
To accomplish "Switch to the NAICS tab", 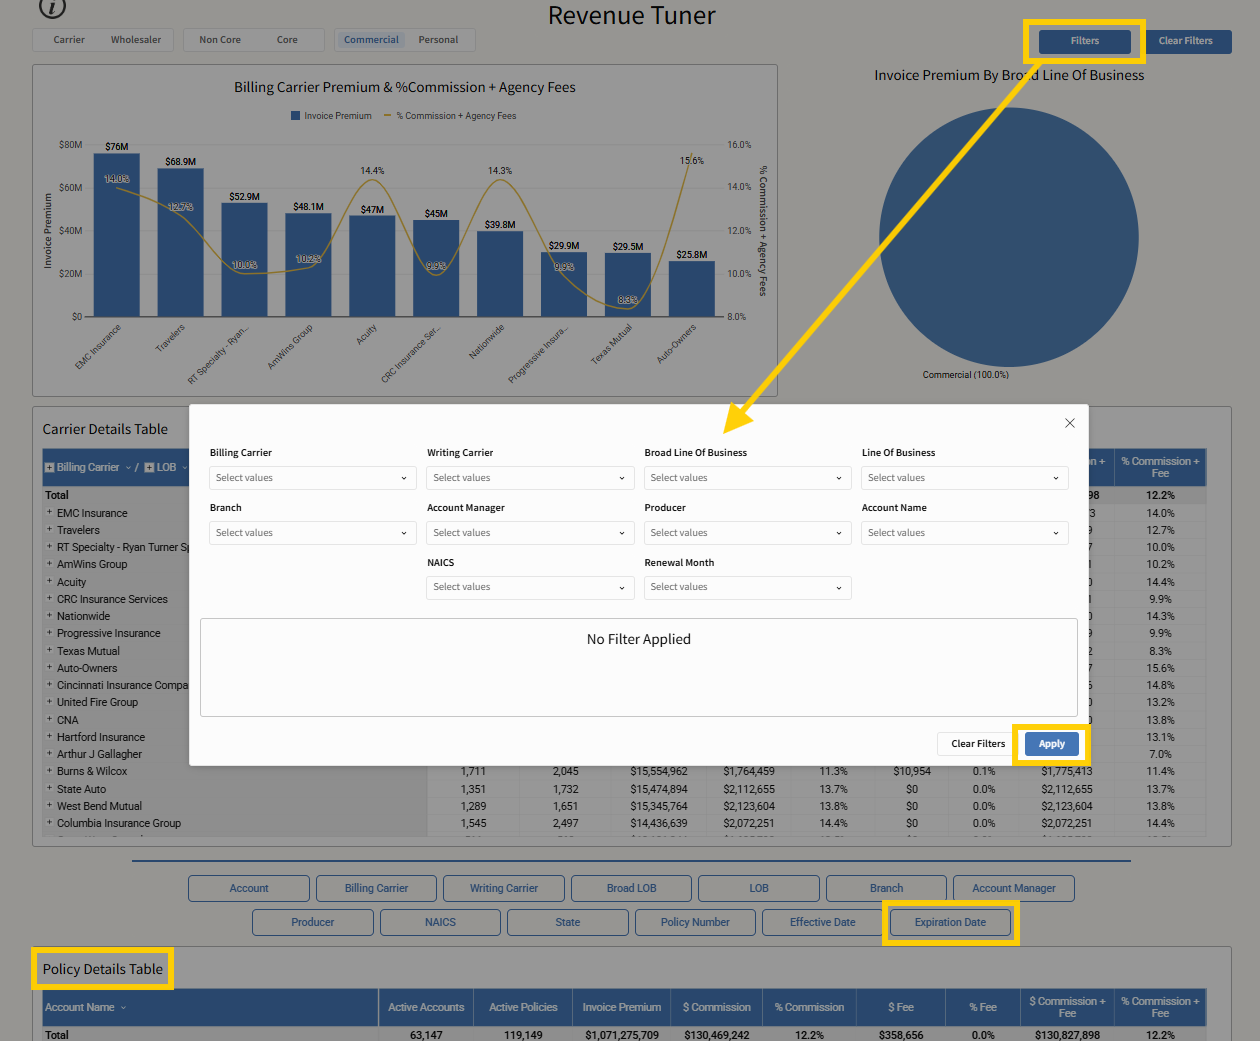I will (x=440, y=922).
